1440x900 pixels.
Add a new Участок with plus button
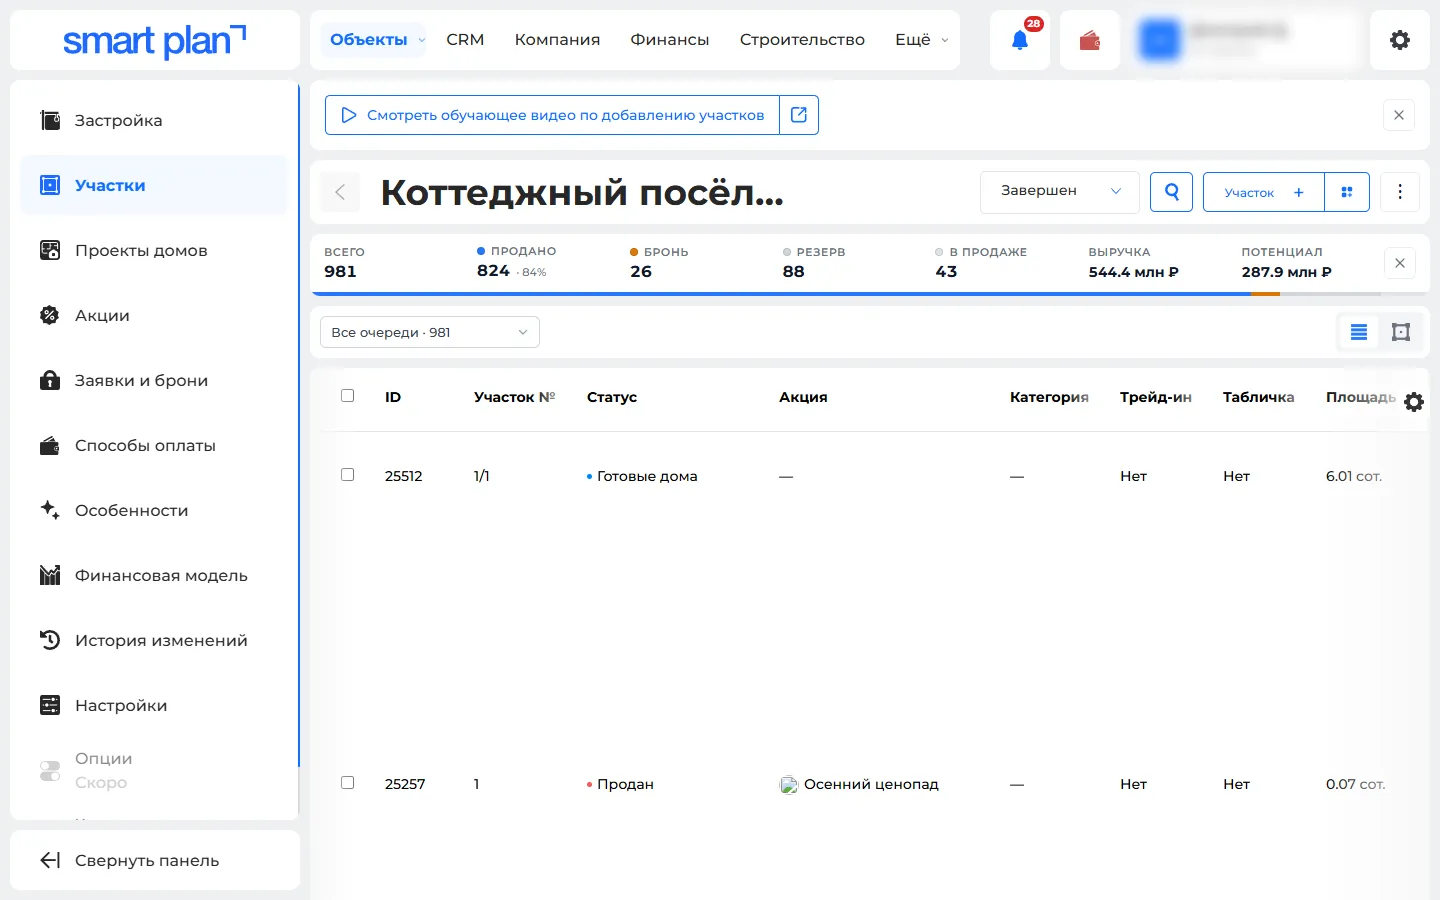click(1264, 192)
